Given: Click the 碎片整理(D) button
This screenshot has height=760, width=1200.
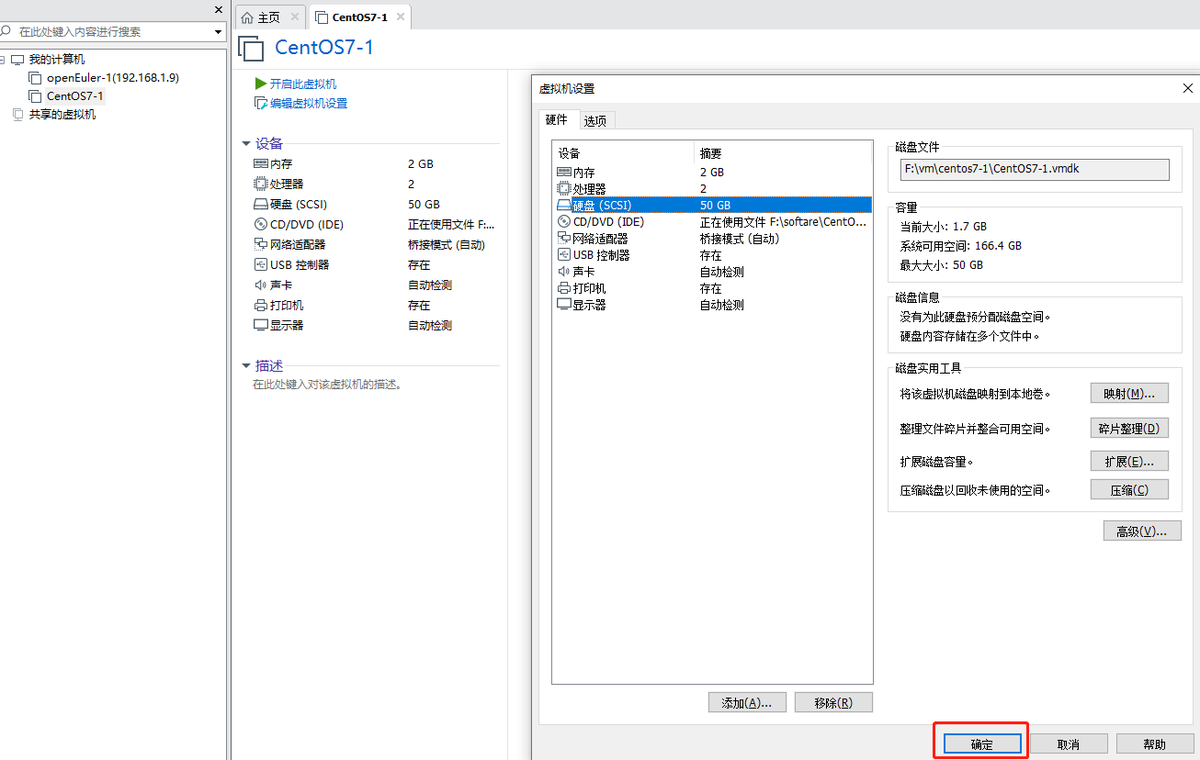Looking at the screenshot, I should point(1129,428).
